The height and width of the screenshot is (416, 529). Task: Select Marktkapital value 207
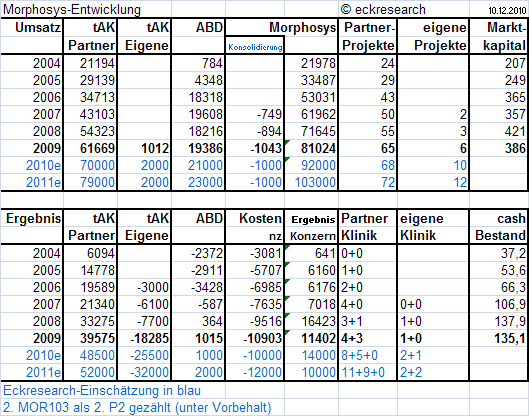pos(515,63)
